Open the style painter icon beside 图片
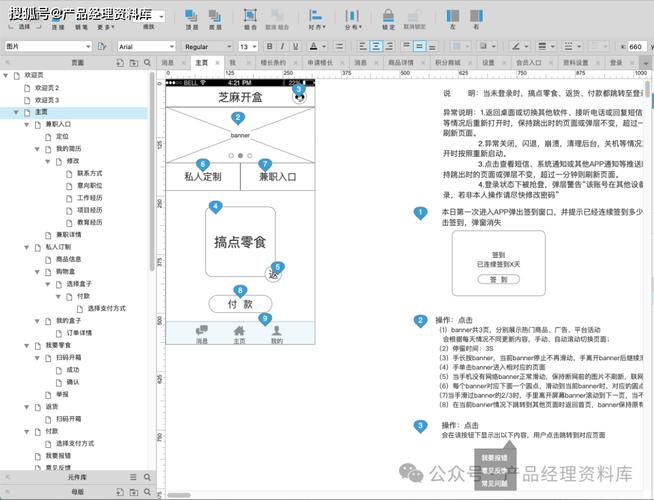This screenshot has height=500, width=654. click(102, 46)
